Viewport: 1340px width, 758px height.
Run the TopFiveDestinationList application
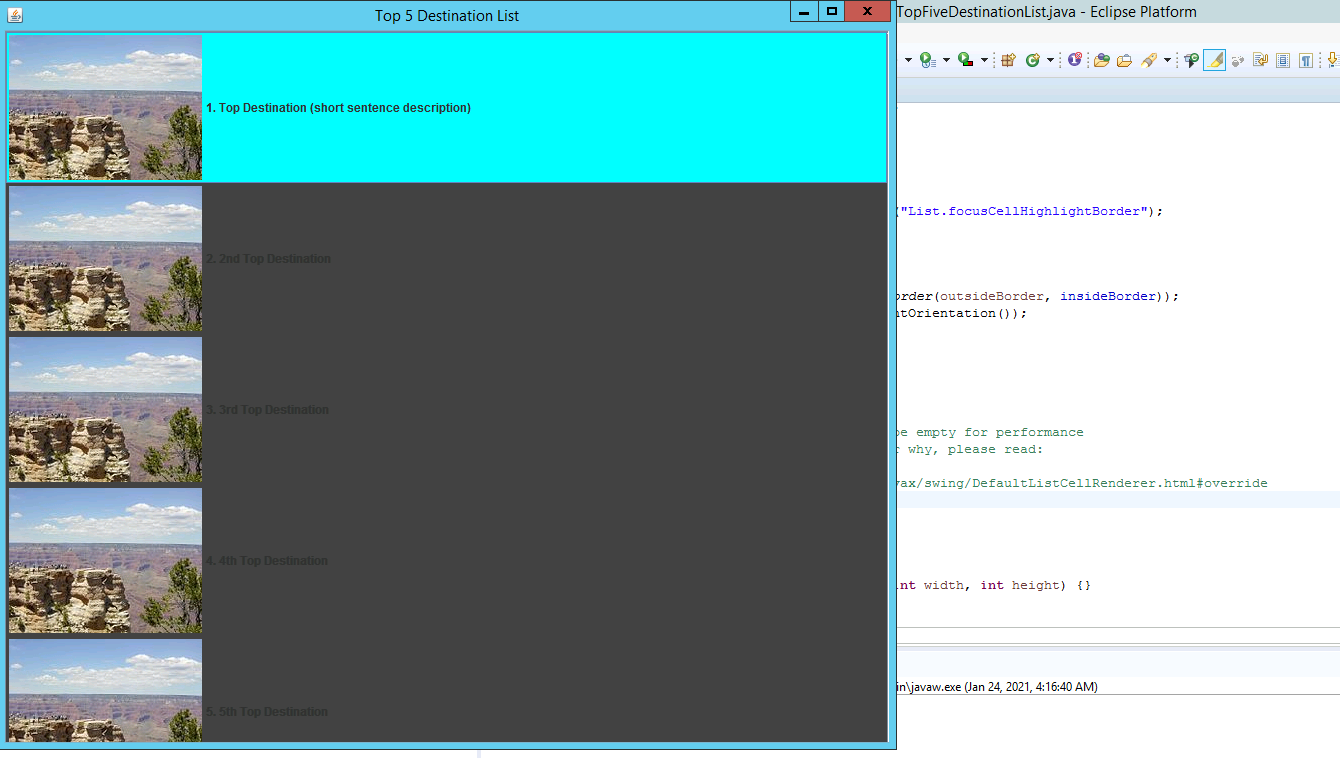pyautogui.click(x=926, y=60)
